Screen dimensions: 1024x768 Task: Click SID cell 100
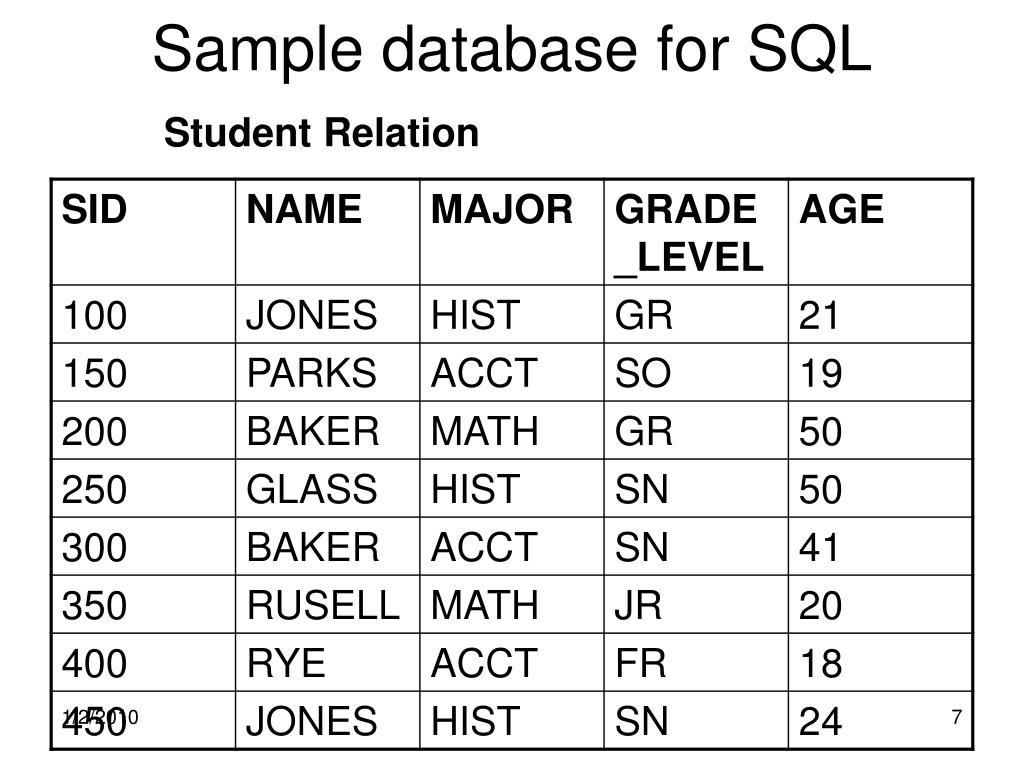click(95, 316)
